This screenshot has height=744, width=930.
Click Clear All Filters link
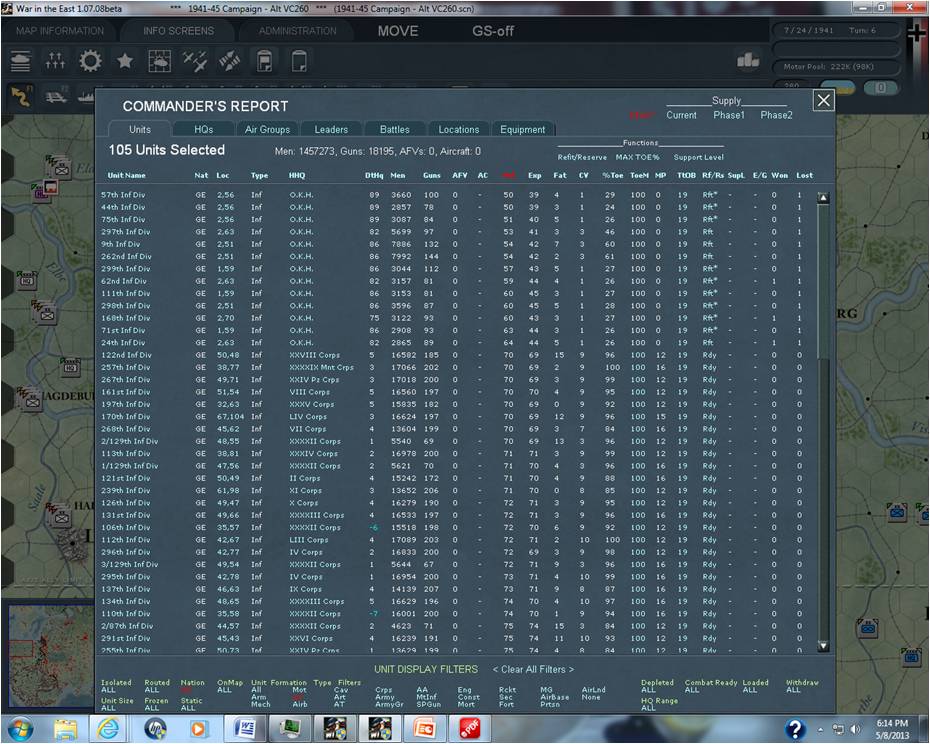coord(533,669)
